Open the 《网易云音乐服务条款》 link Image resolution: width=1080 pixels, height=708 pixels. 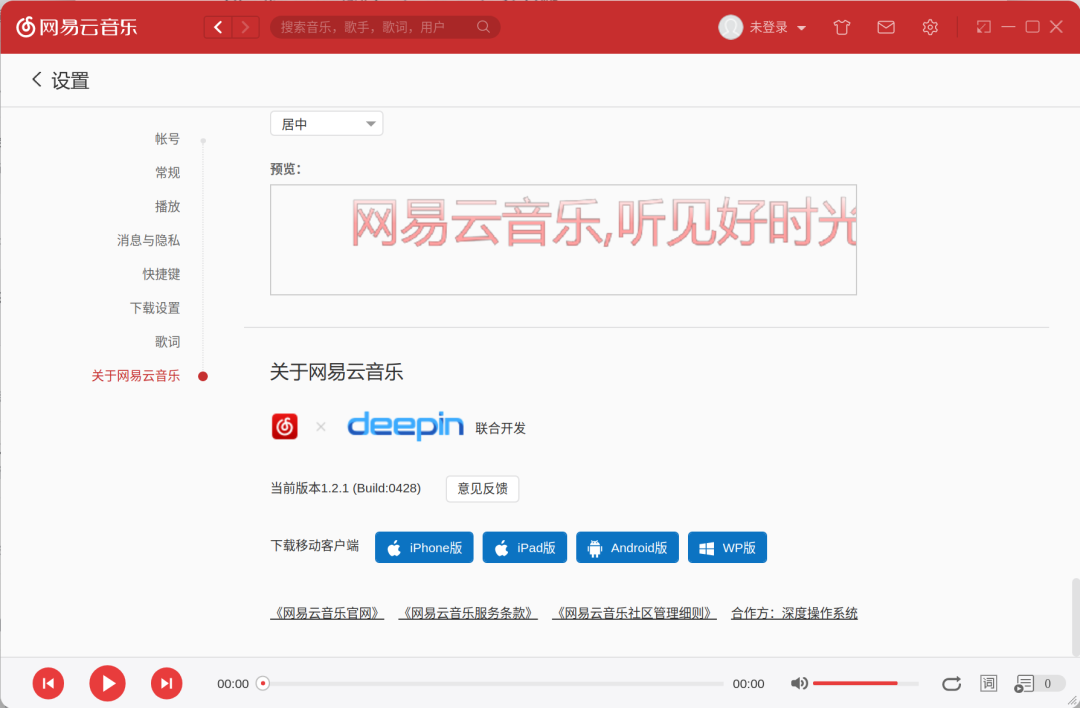[466, 612]
